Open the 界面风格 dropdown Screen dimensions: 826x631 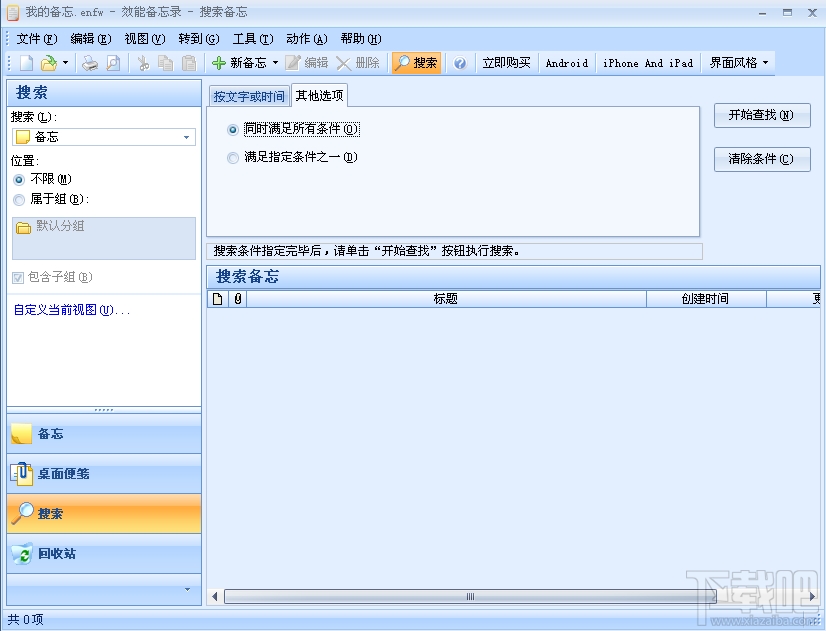(x=738, y=63)
